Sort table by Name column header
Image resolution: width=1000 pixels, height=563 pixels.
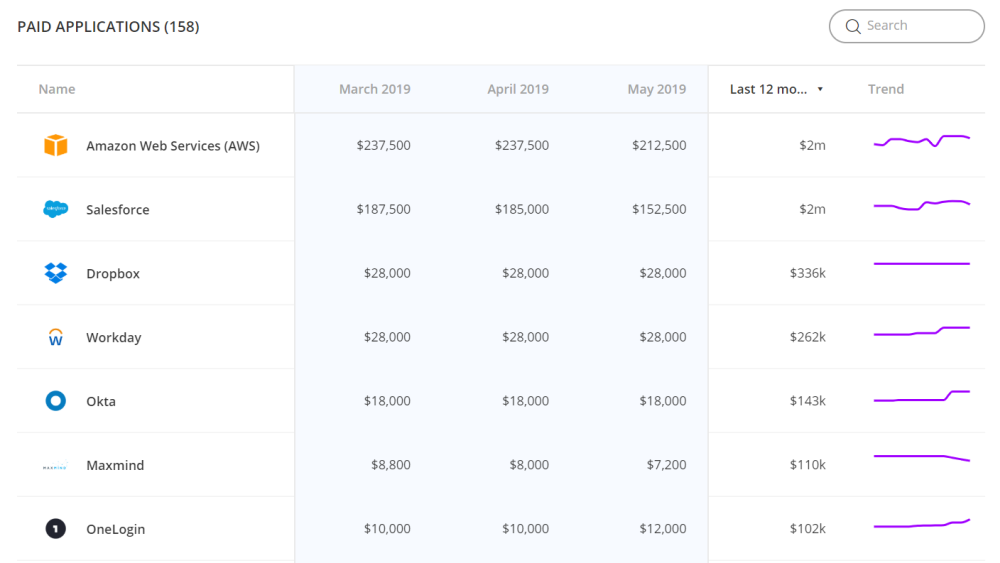point(57,89)
